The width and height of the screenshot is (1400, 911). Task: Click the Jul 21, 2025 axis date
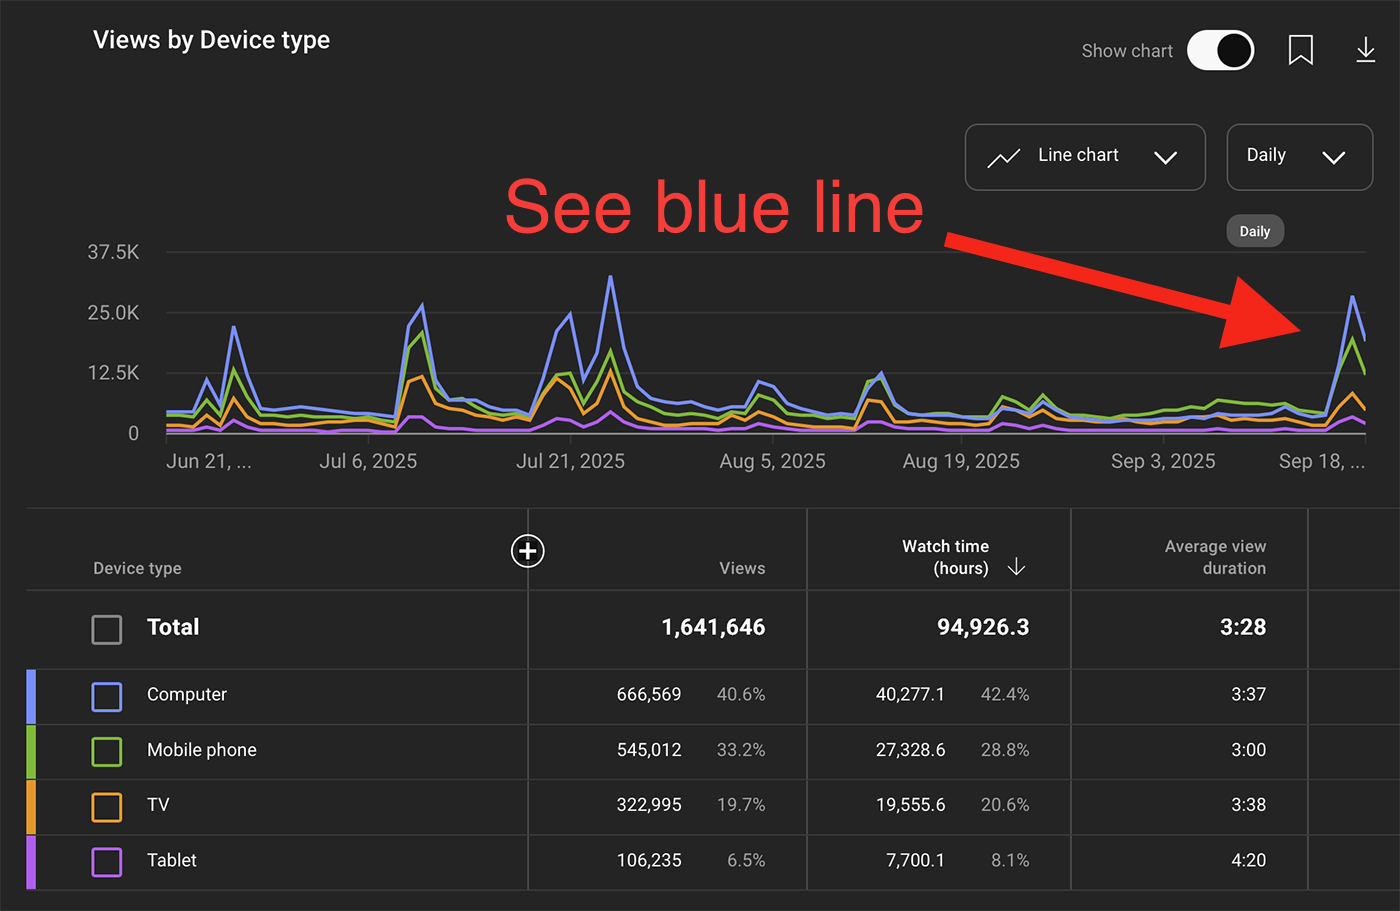coord(570,461)
